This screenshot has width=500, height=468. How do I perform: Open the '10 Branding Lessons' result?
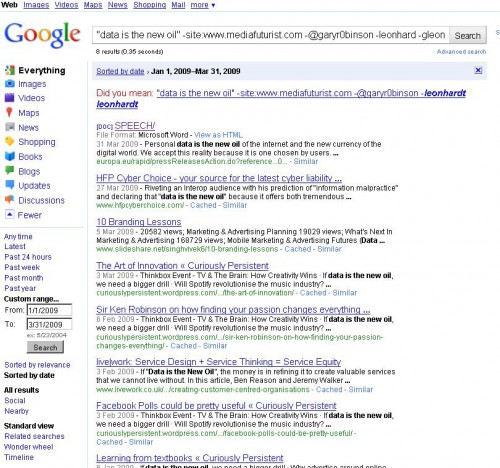tap(139, 222)
